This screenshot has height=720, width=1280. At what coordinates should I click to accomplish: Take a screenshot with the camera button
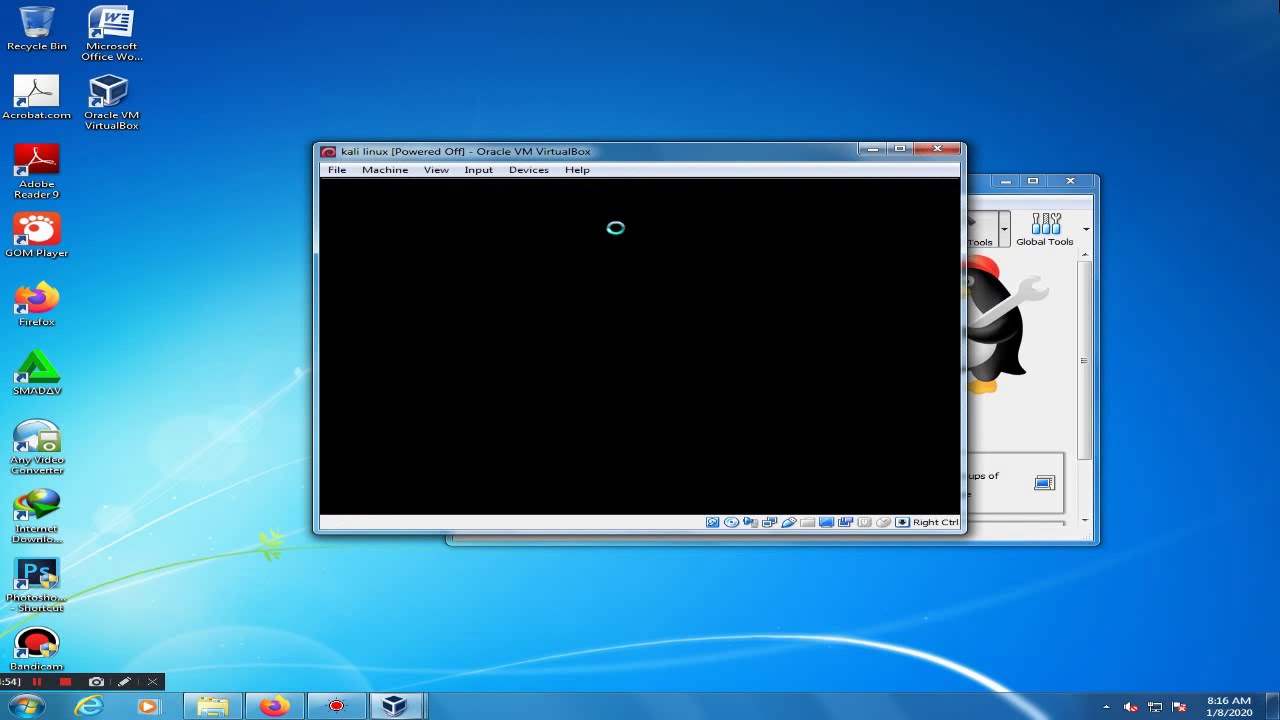tap(96, 682)
